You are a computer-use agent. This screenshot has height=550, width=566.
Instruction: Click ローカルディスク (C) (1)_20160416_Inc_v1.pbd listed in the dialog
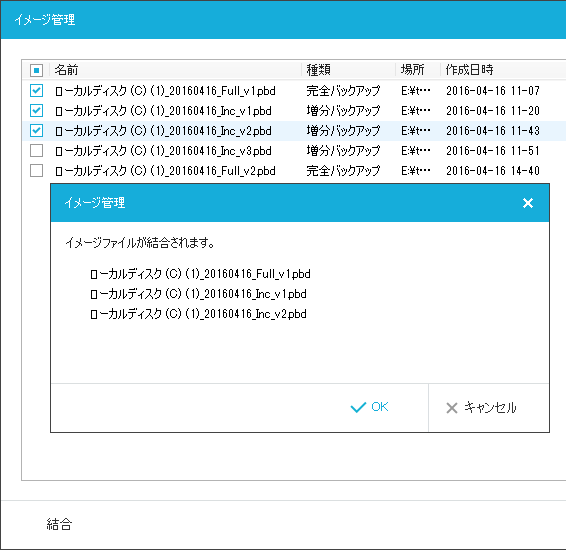click(x=198, y=294)
